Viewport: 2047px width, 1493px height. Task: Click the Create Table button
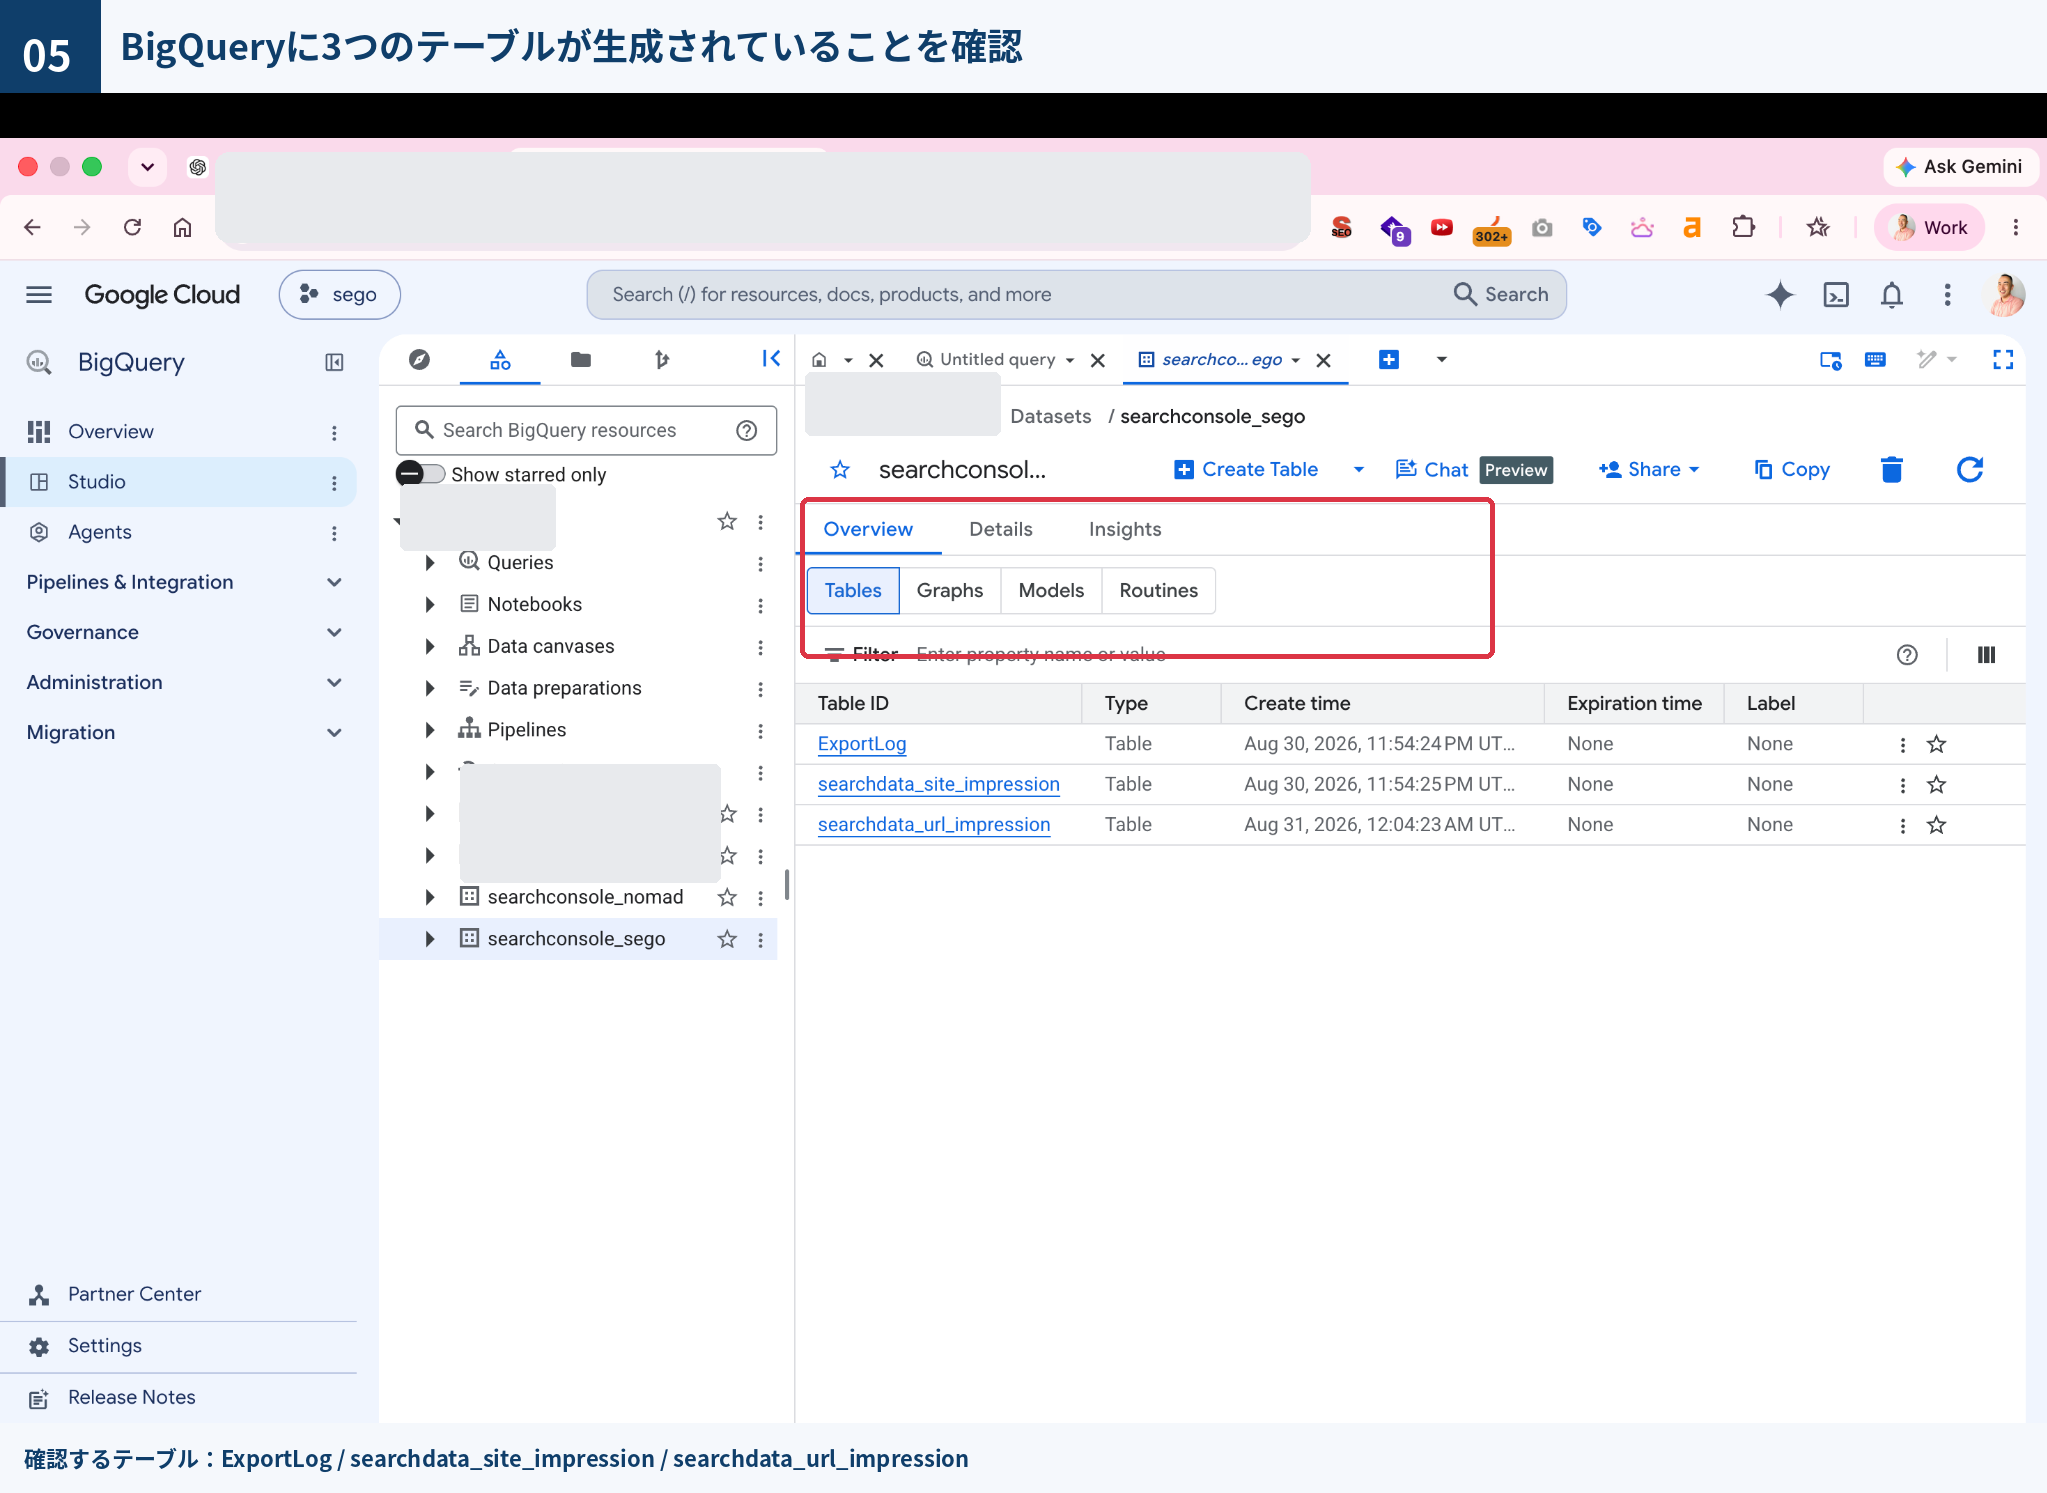1246,469
